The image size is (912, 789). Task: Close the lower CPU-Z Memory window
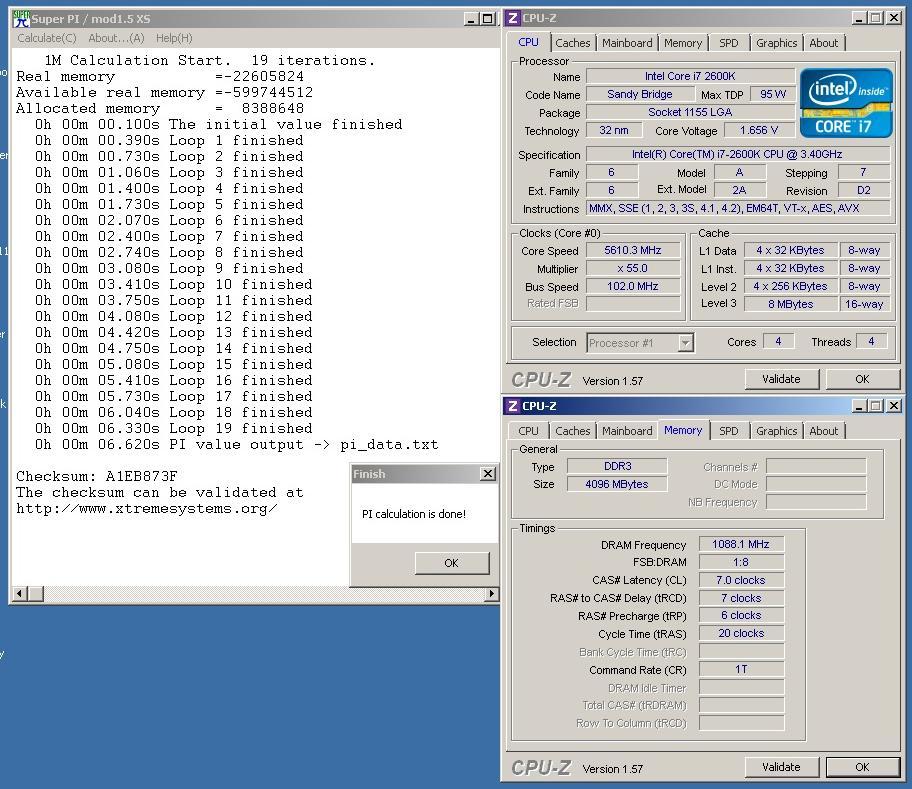893,406
